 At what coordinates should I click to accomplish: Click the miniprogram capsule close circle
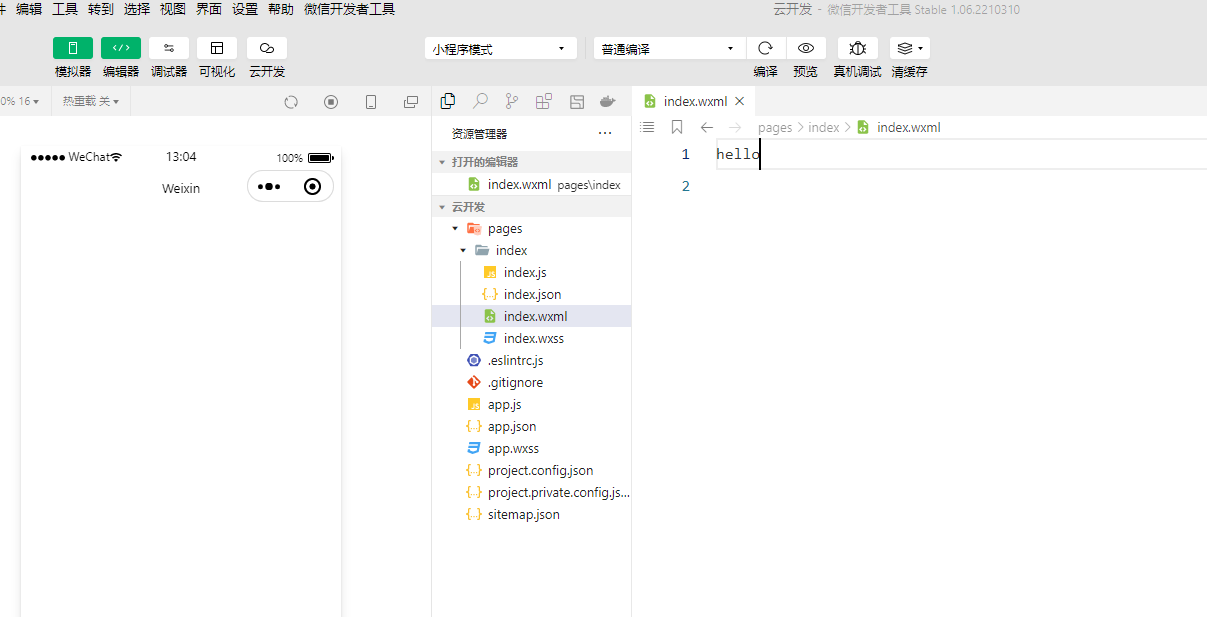click(312, 187)
